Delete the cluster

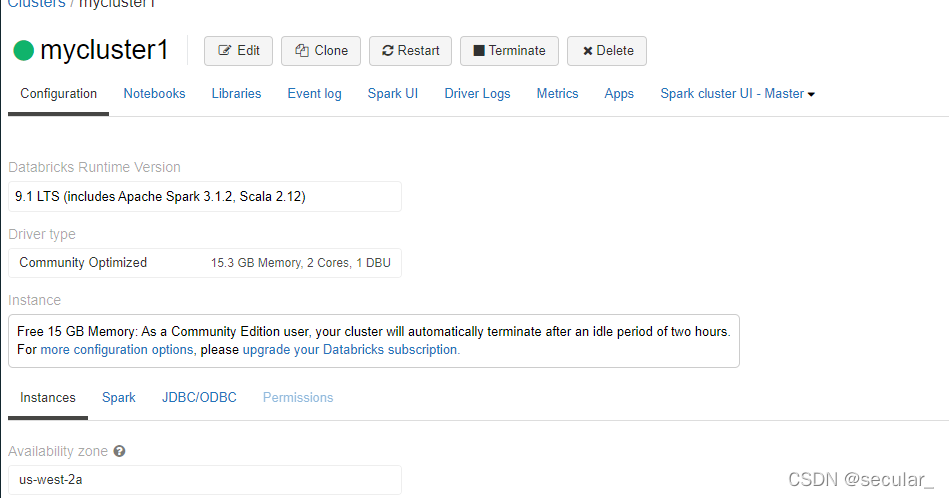606,51
